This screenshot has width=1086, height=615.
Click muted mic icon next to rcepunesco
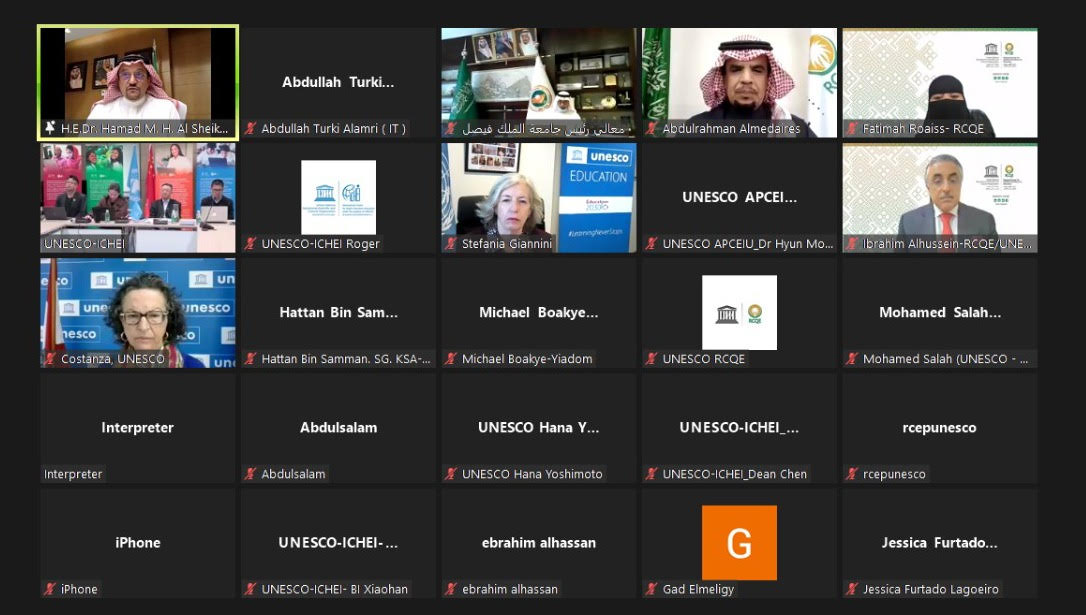point(853,474)
